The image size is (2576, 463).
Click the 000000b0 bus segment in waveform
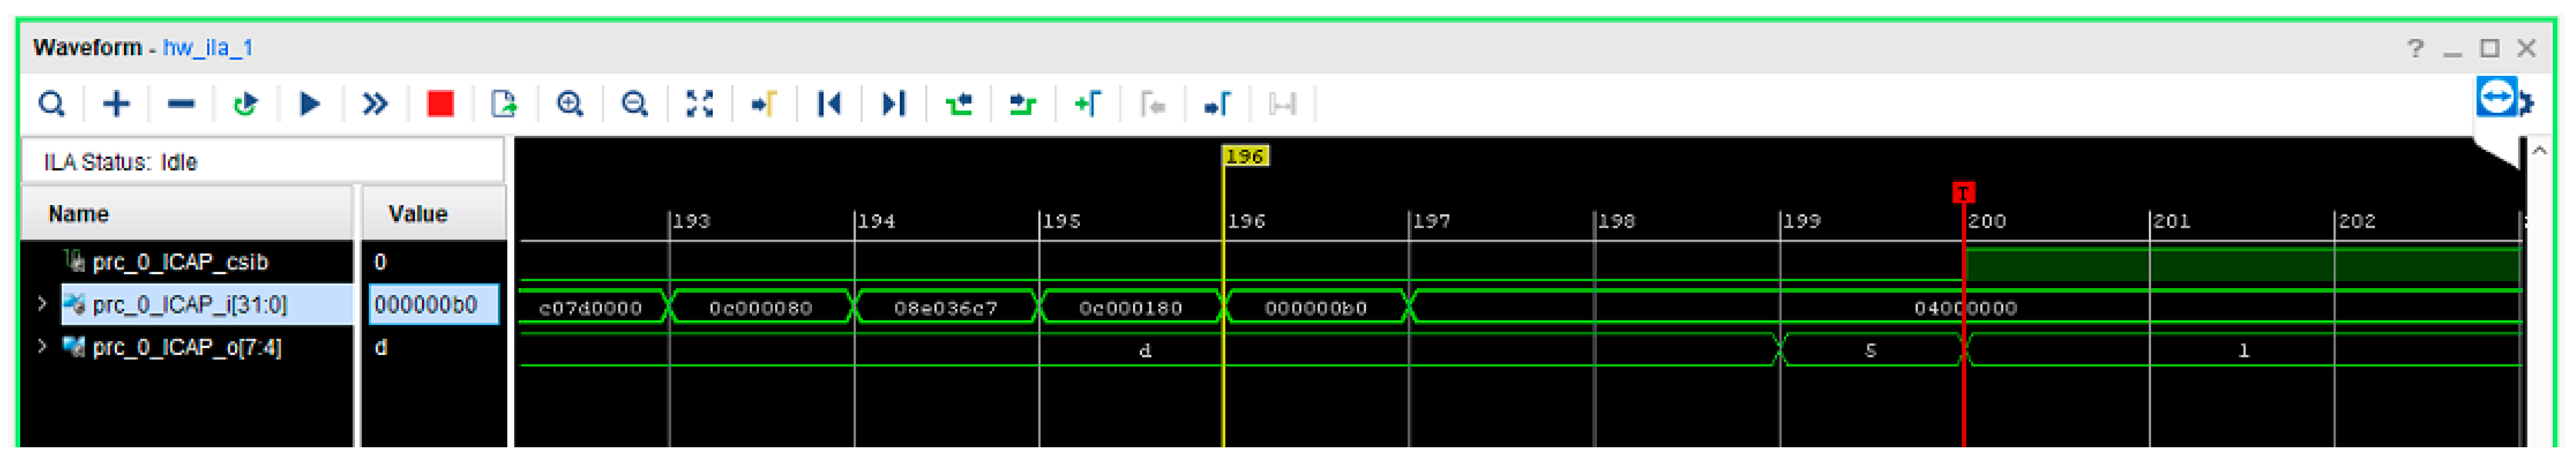click(1316, 308)
